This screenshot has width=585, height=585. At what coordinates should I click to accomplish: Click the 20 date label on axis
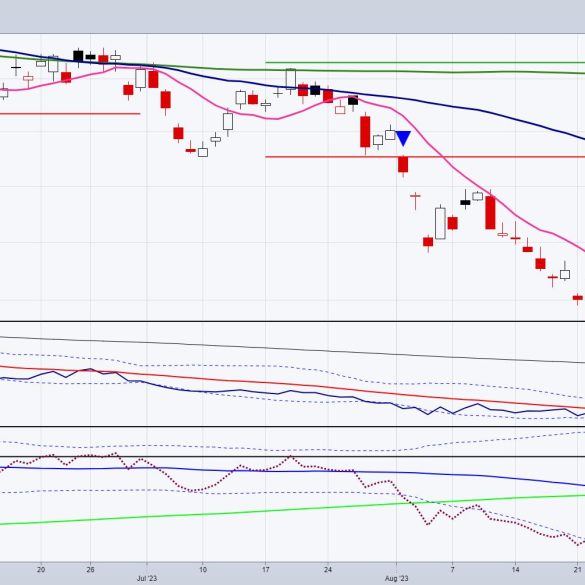pos(41,570)
